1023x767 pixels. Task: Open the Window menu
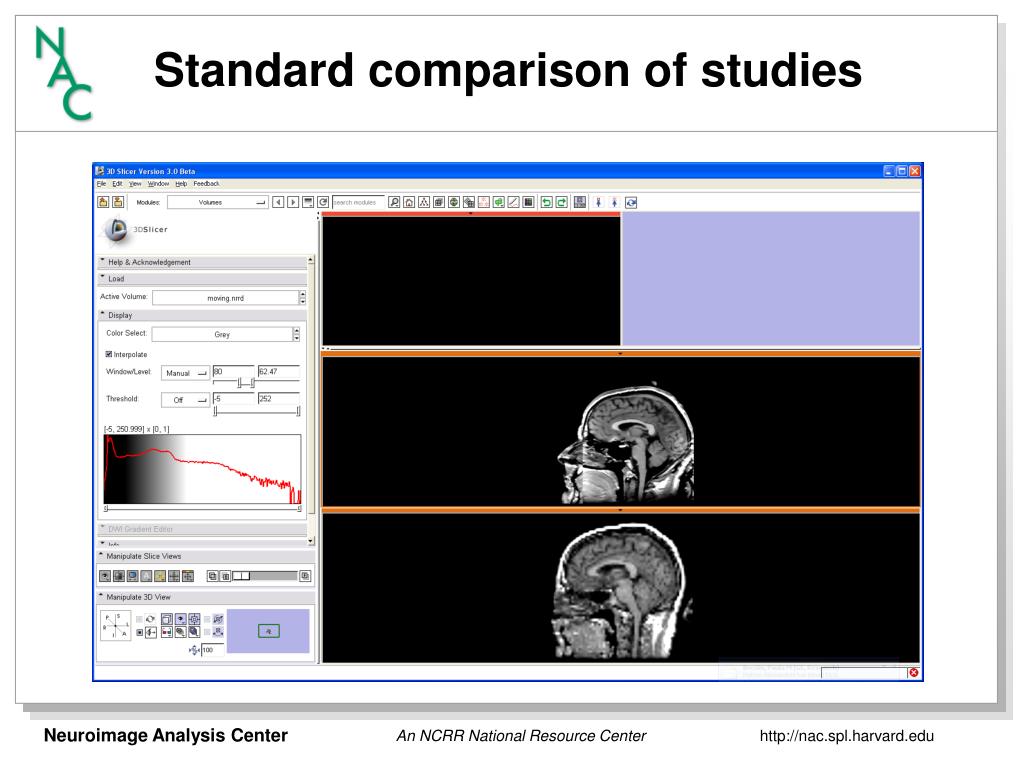click(x=158, y=184)
